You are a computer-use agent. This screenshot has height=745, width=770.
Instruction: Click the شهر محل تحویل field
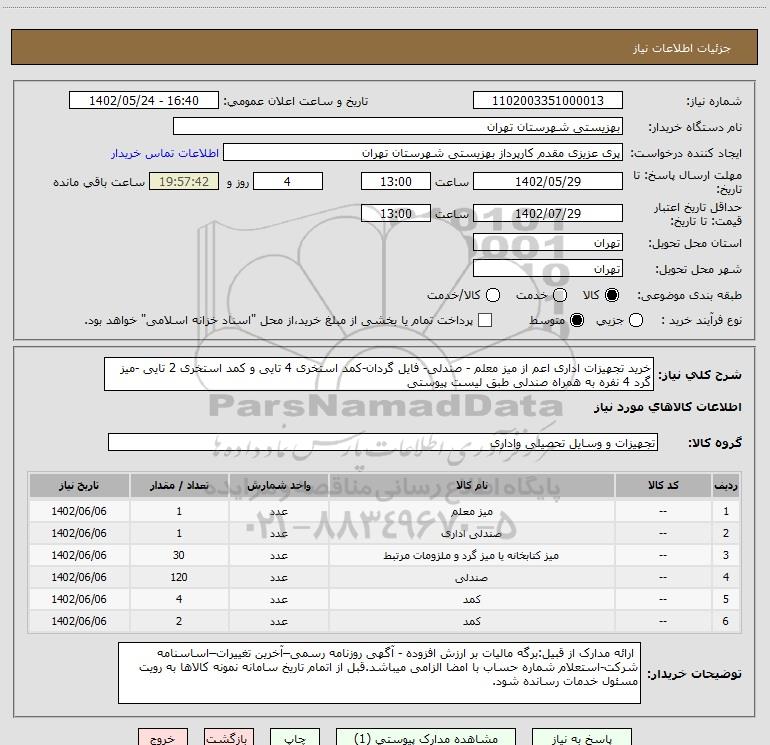[x=548, y=268]
